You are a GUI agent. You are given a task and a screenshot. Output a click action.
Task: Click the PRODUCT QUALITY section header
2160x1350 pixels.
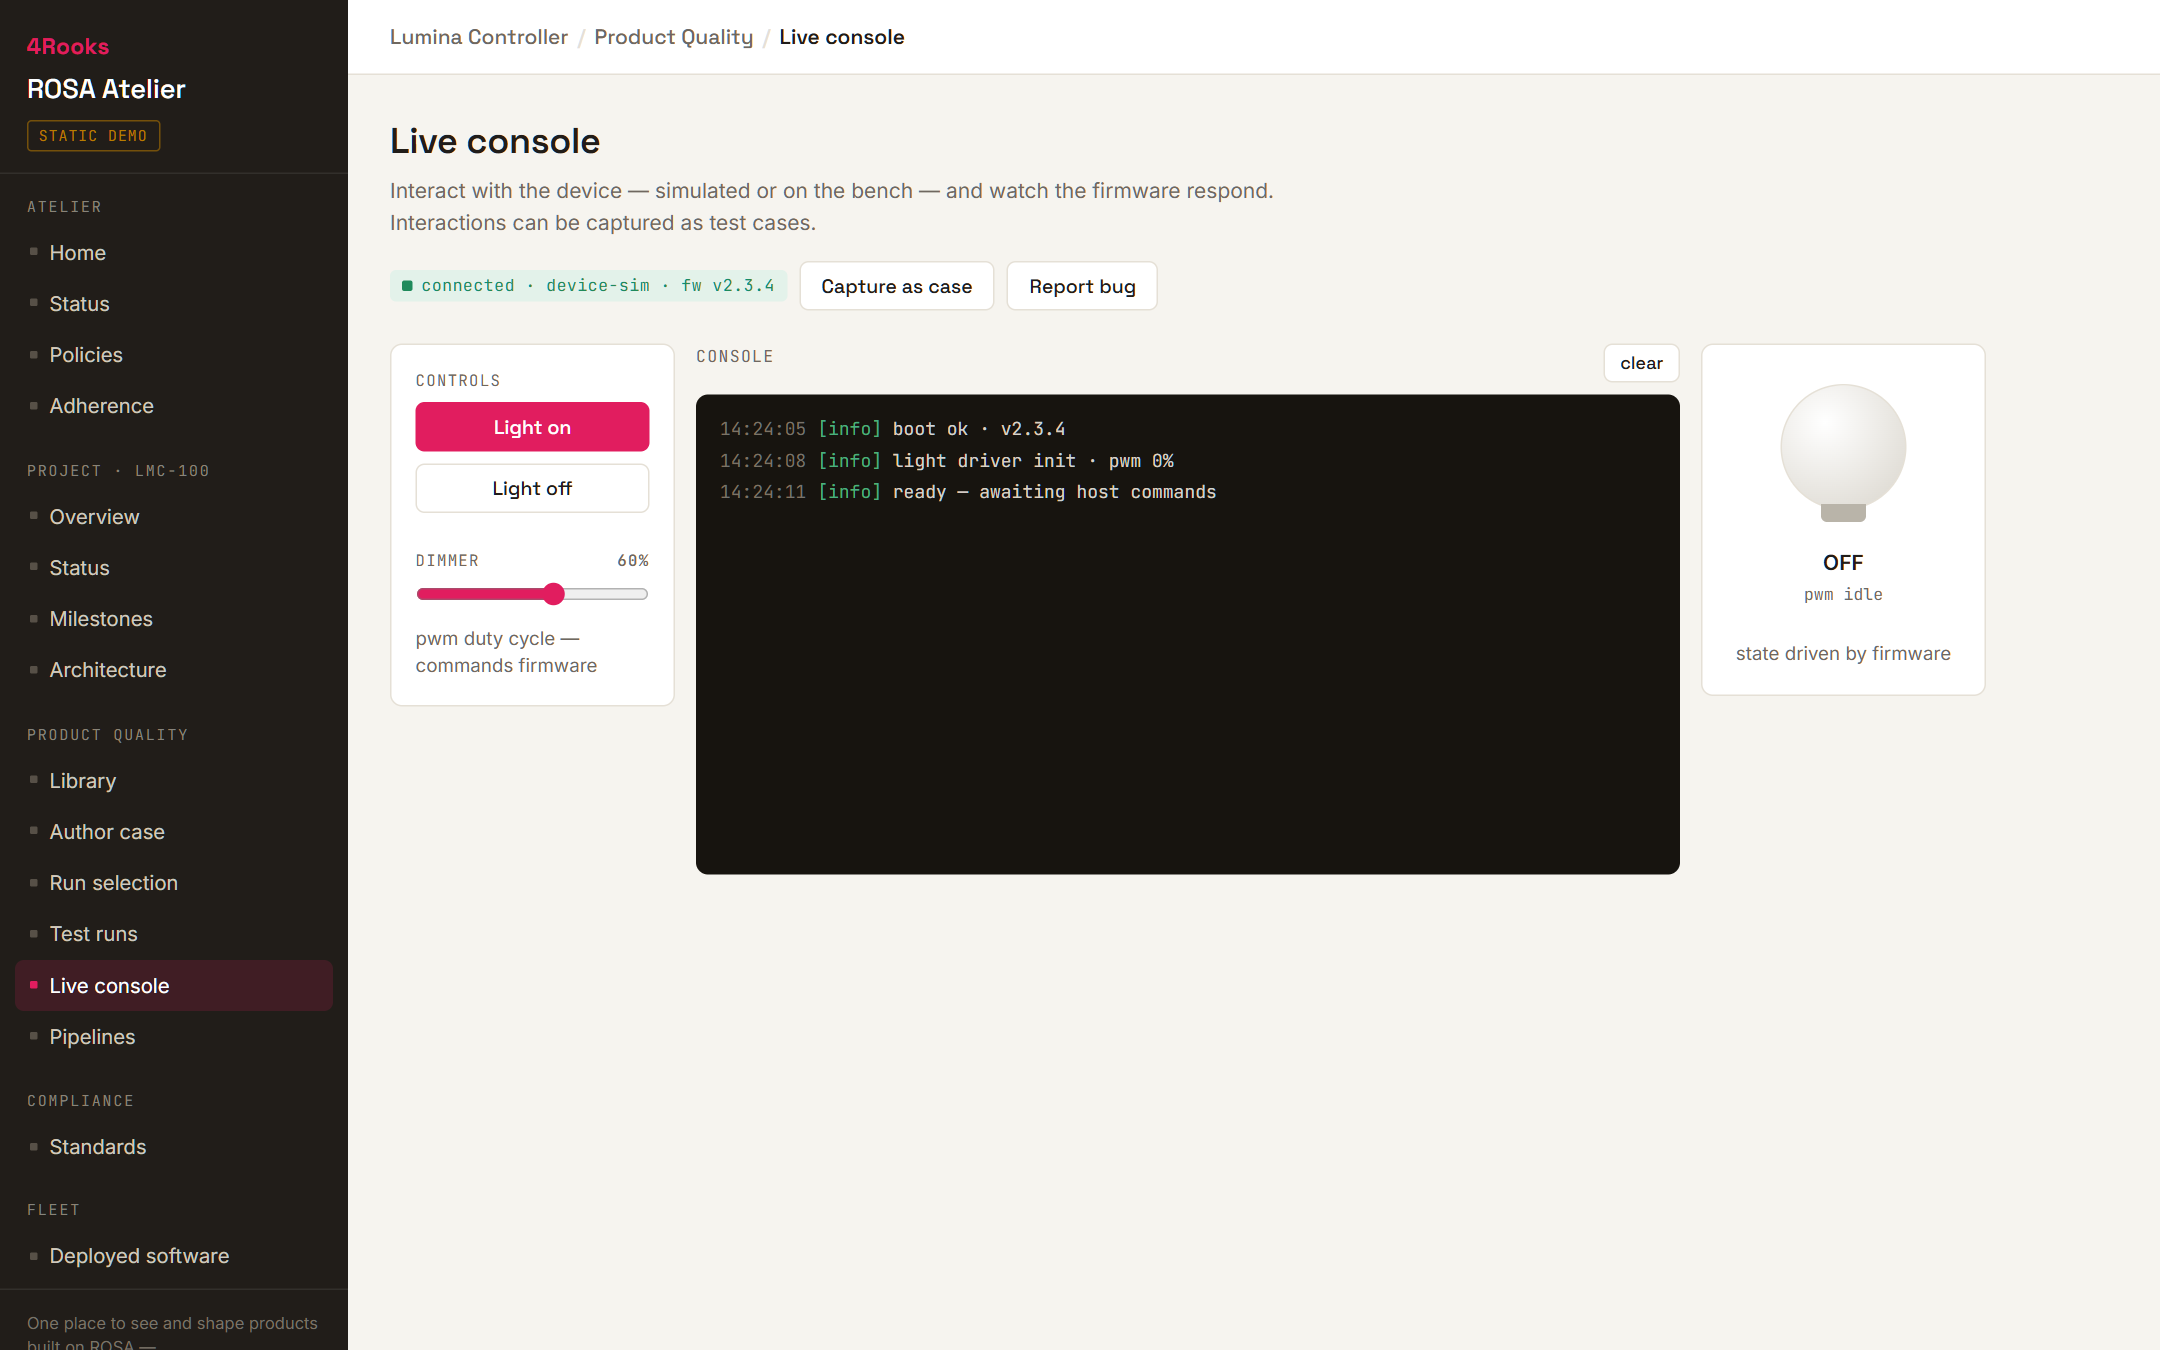click(x=108, y=735)
